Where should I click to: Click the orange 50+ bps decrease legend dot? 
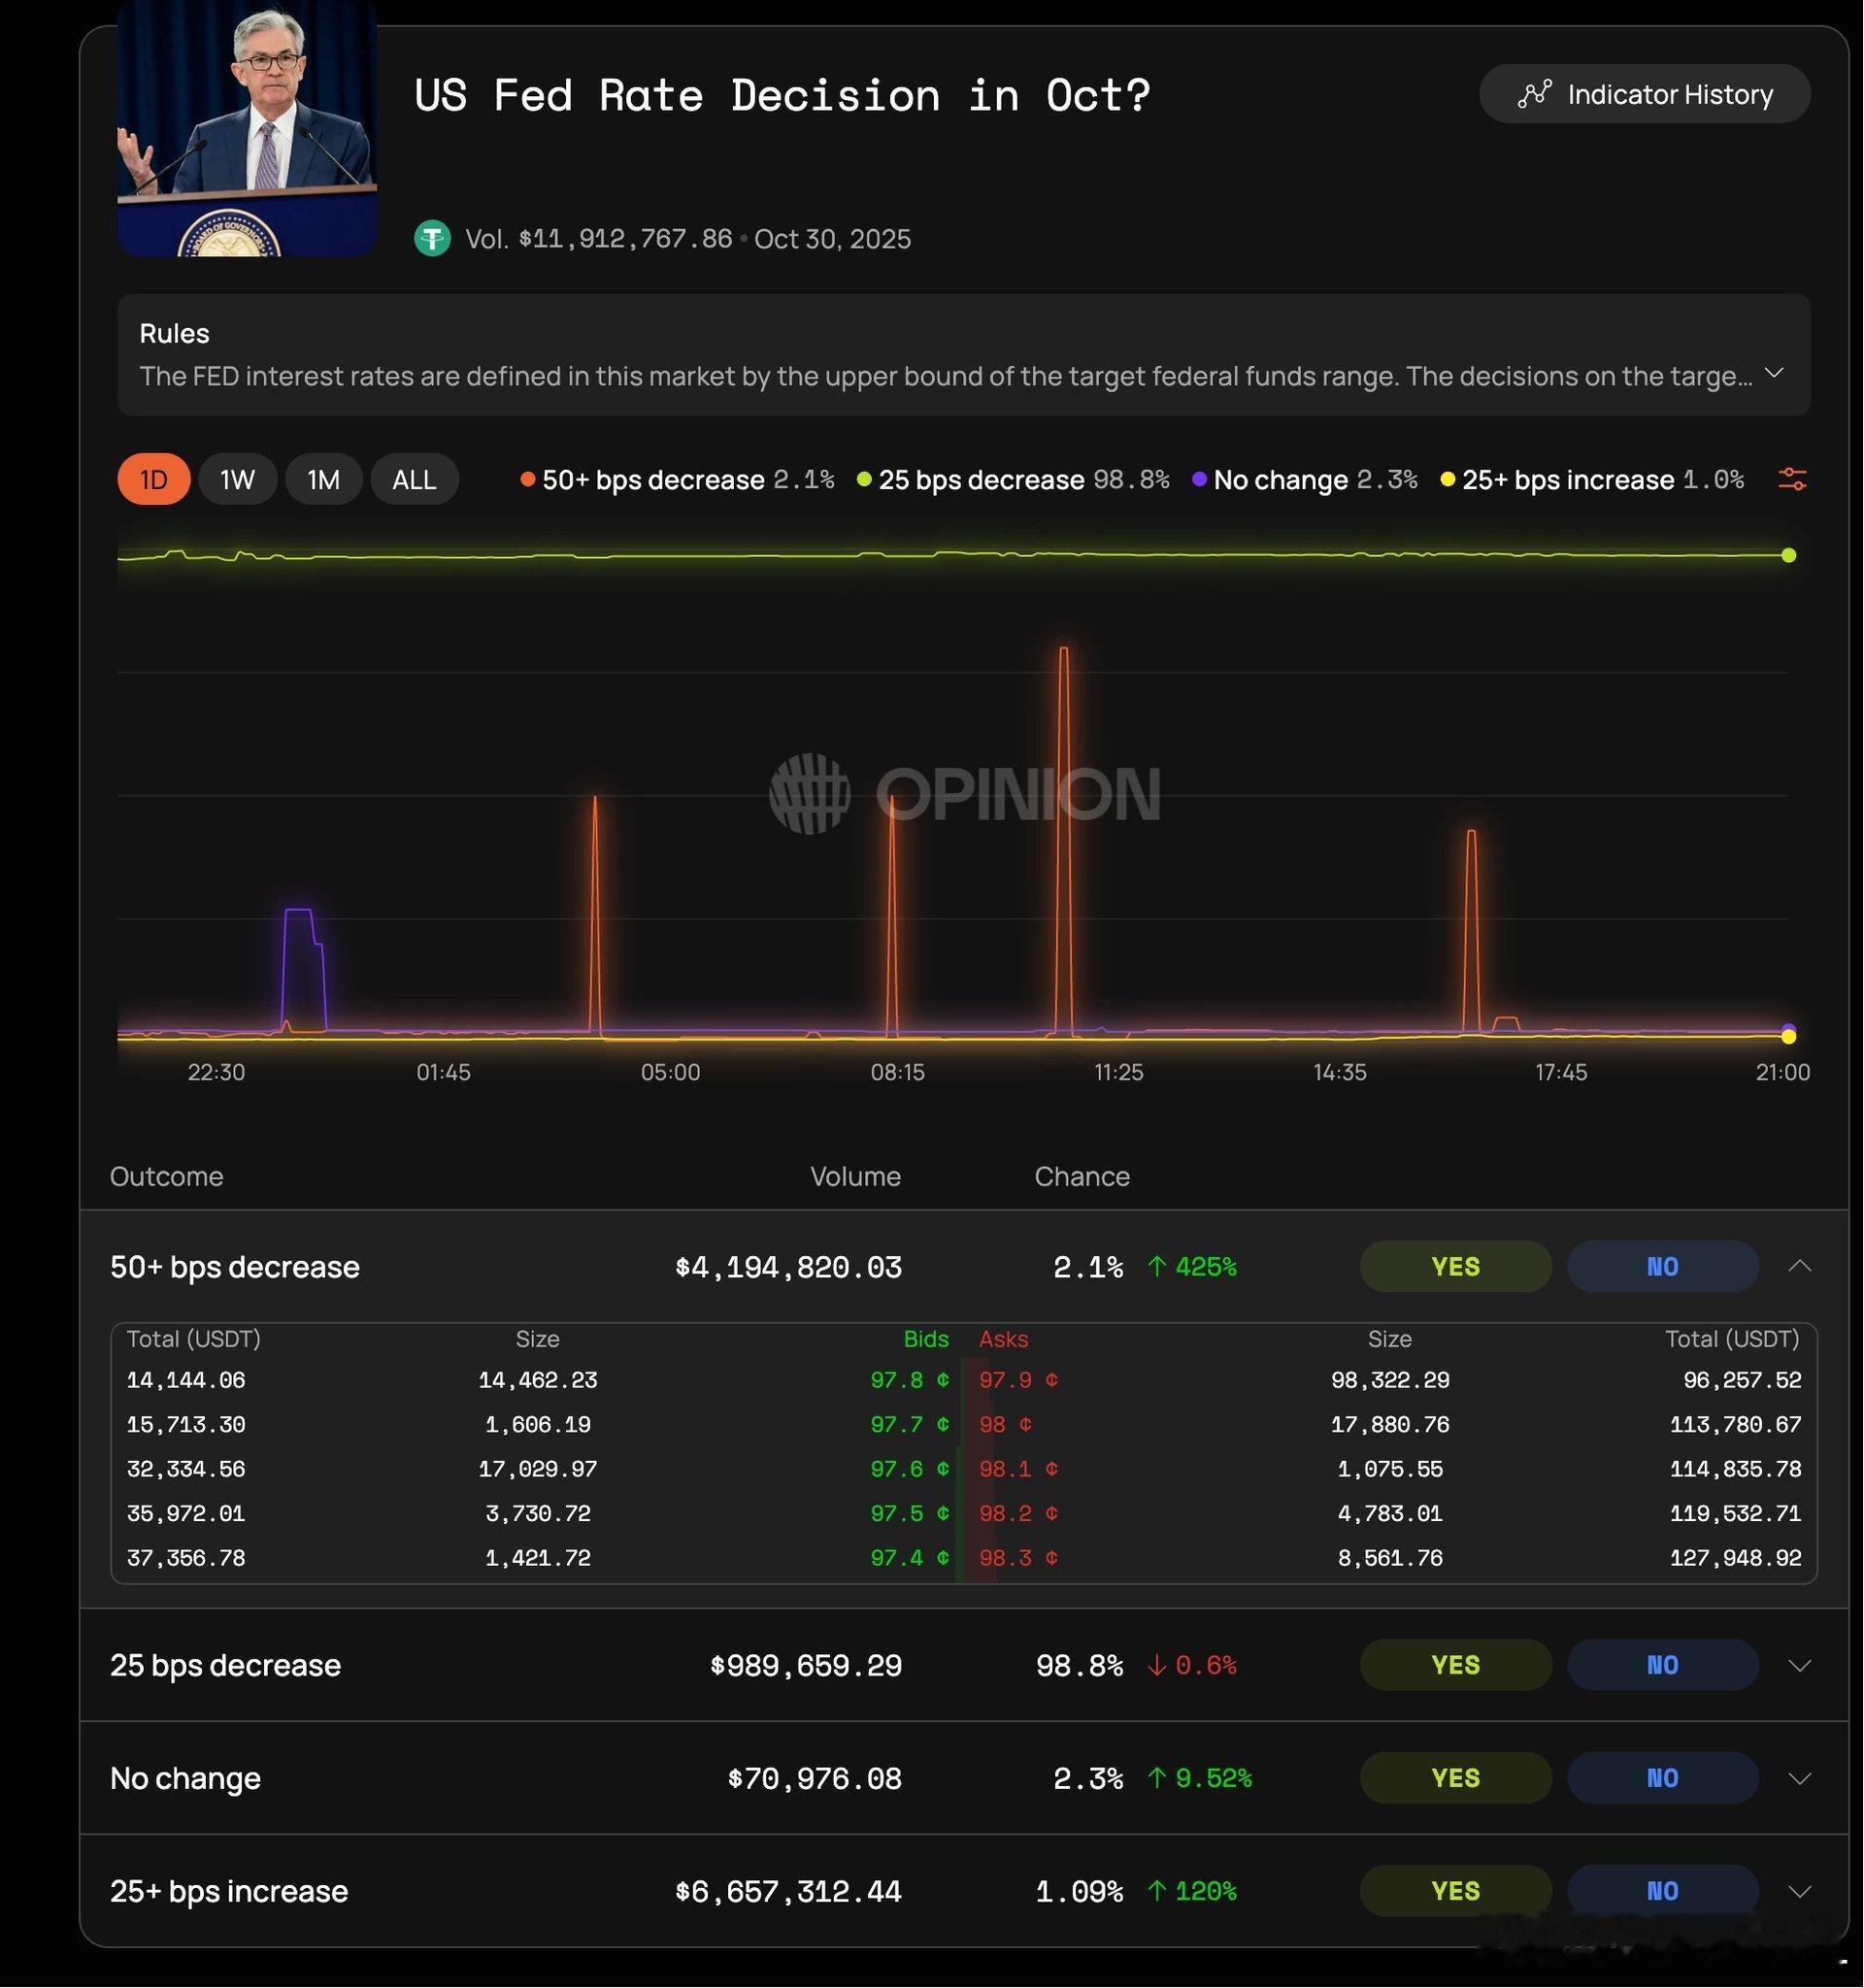click(x=527, y=479)
